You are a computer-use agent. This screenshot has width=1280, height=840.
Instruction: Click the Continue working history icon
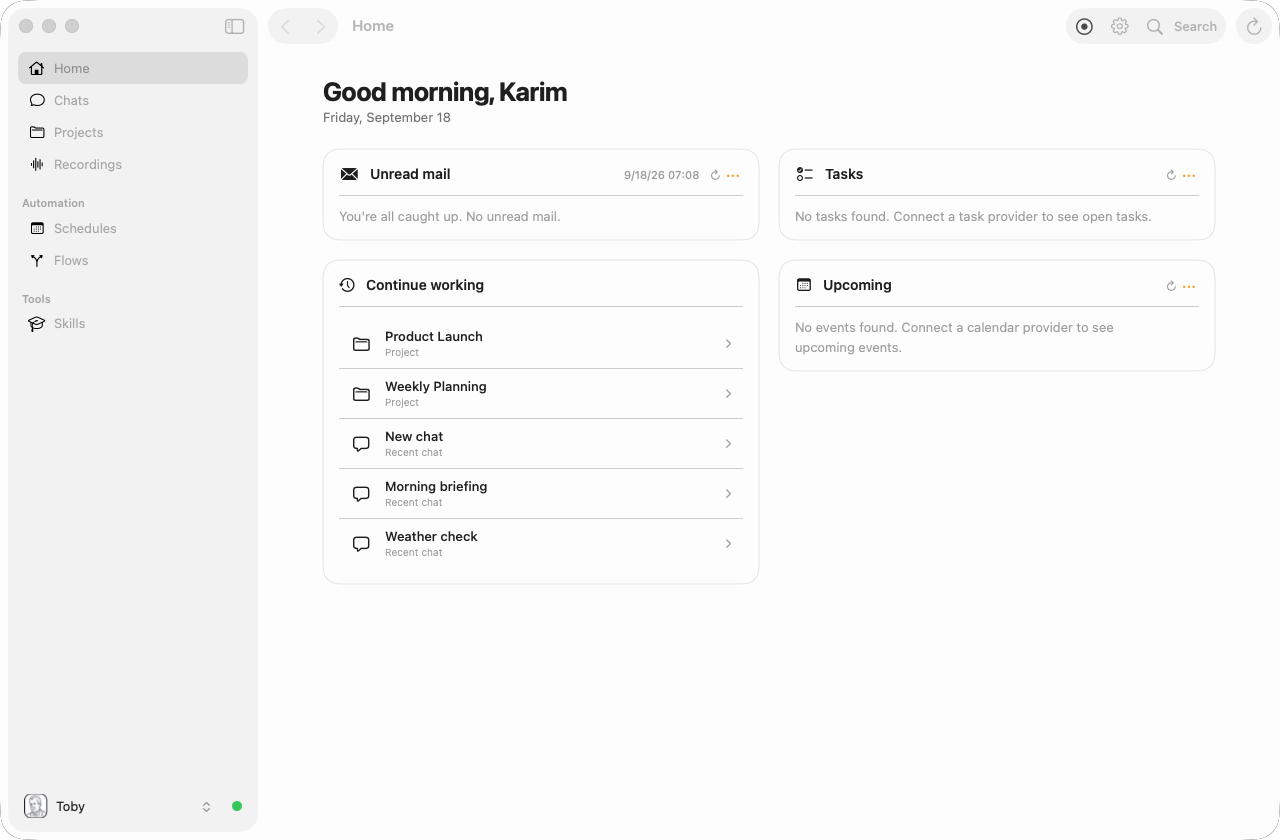[x=347, y=285]
